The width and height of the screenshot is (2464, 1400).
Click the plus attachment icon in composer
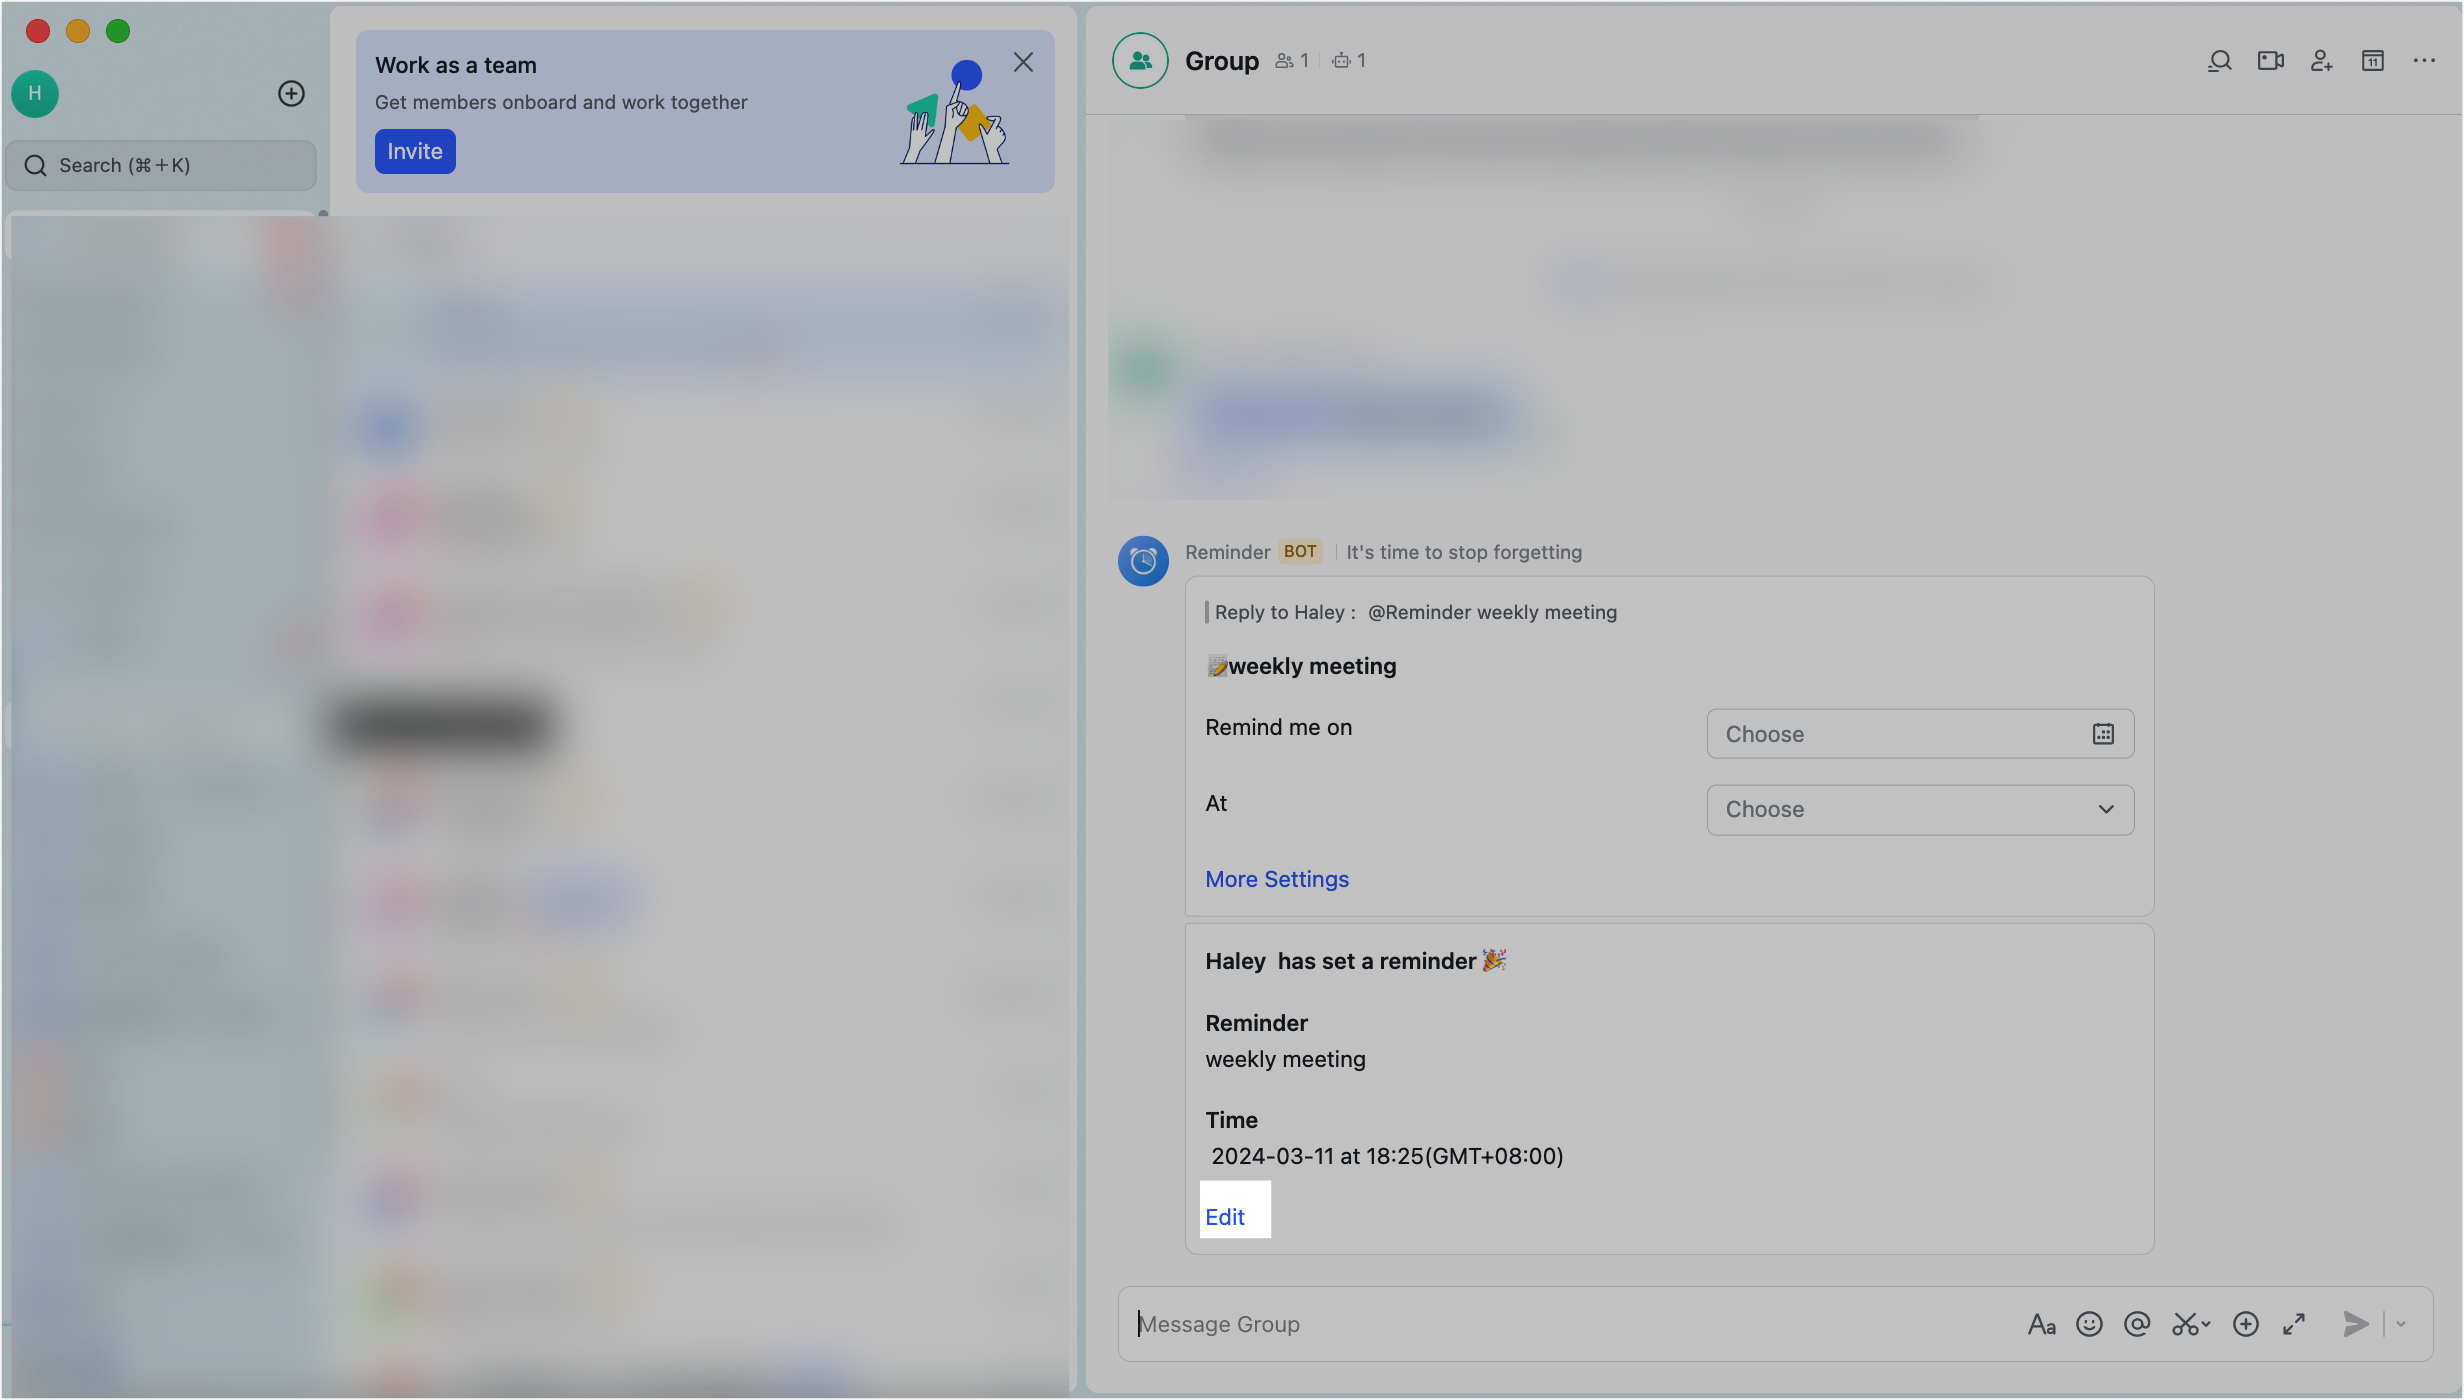point(2246,1324)
